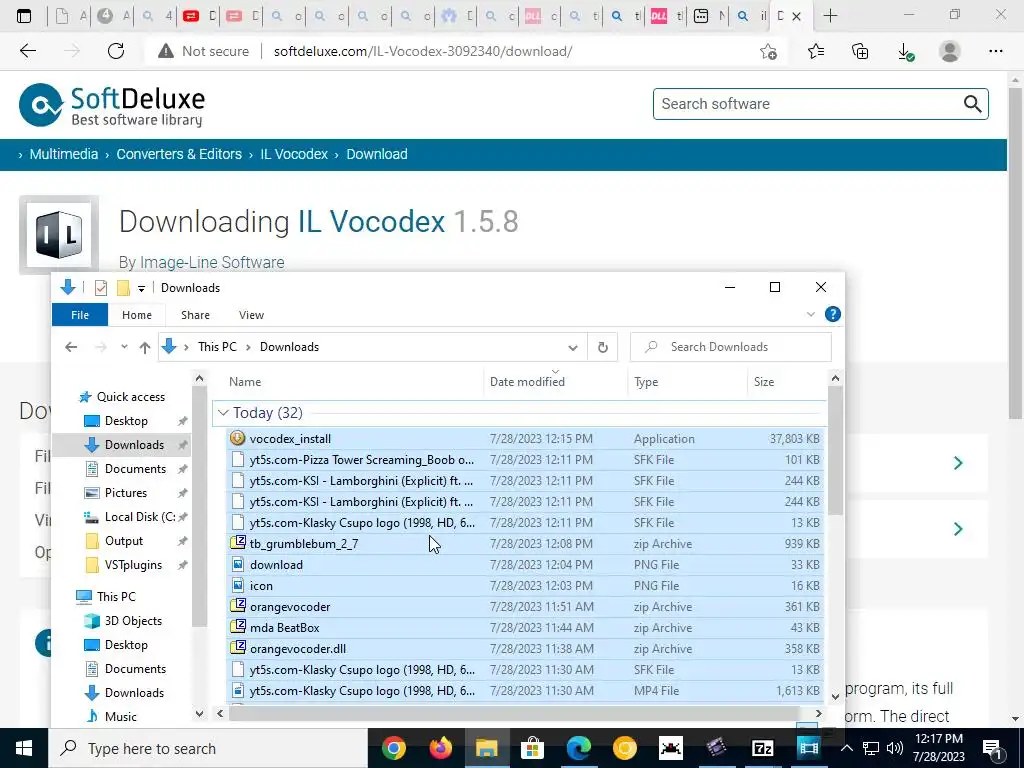Open 7-Zip from the taskbar
Image resolution: width=1024 pixels, height=768 pixels.
[762, 748]
